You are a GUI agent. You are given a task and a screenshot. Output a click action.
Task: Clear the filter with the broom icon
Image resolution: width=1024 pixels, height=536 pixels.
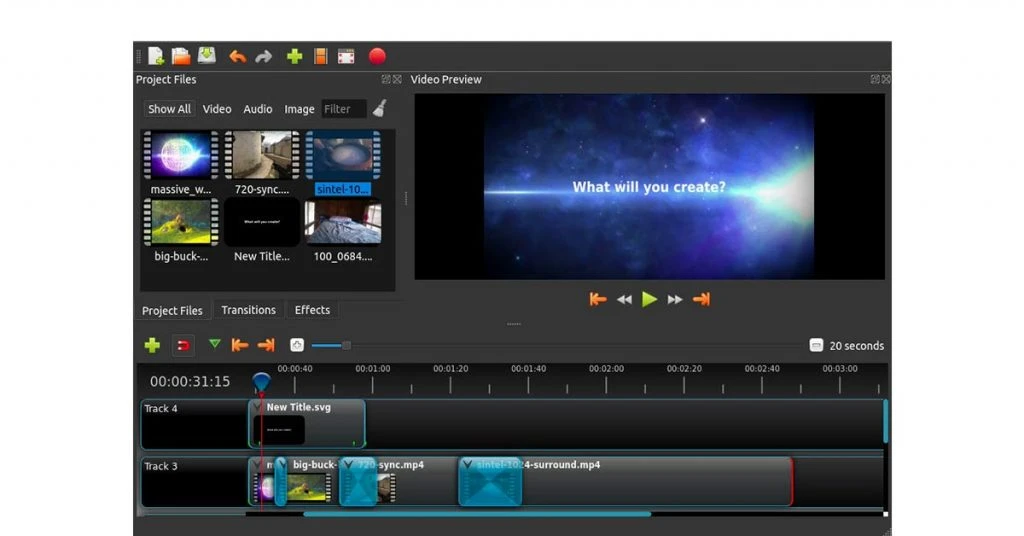379,108
